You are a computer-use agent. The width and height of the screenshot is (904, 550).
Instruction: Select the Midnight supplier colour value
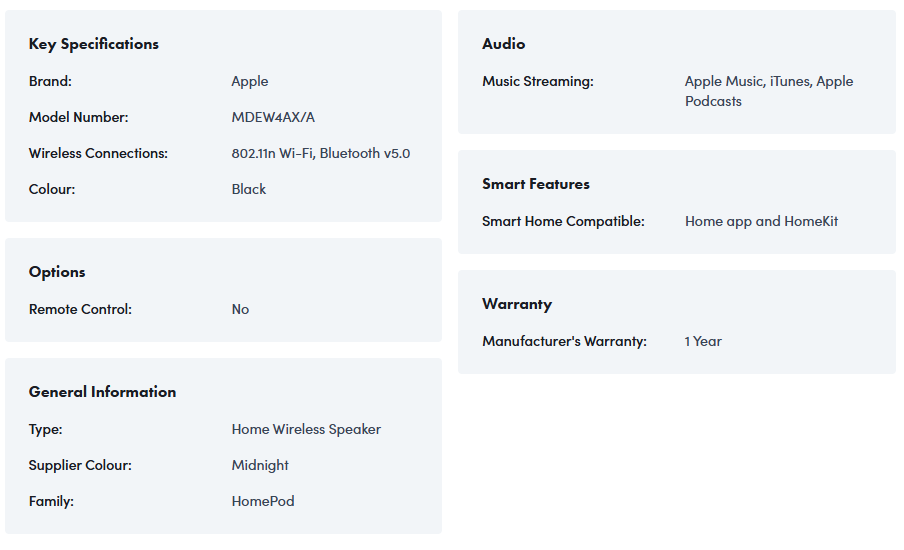pyautogui.click(x=260, y=465)
